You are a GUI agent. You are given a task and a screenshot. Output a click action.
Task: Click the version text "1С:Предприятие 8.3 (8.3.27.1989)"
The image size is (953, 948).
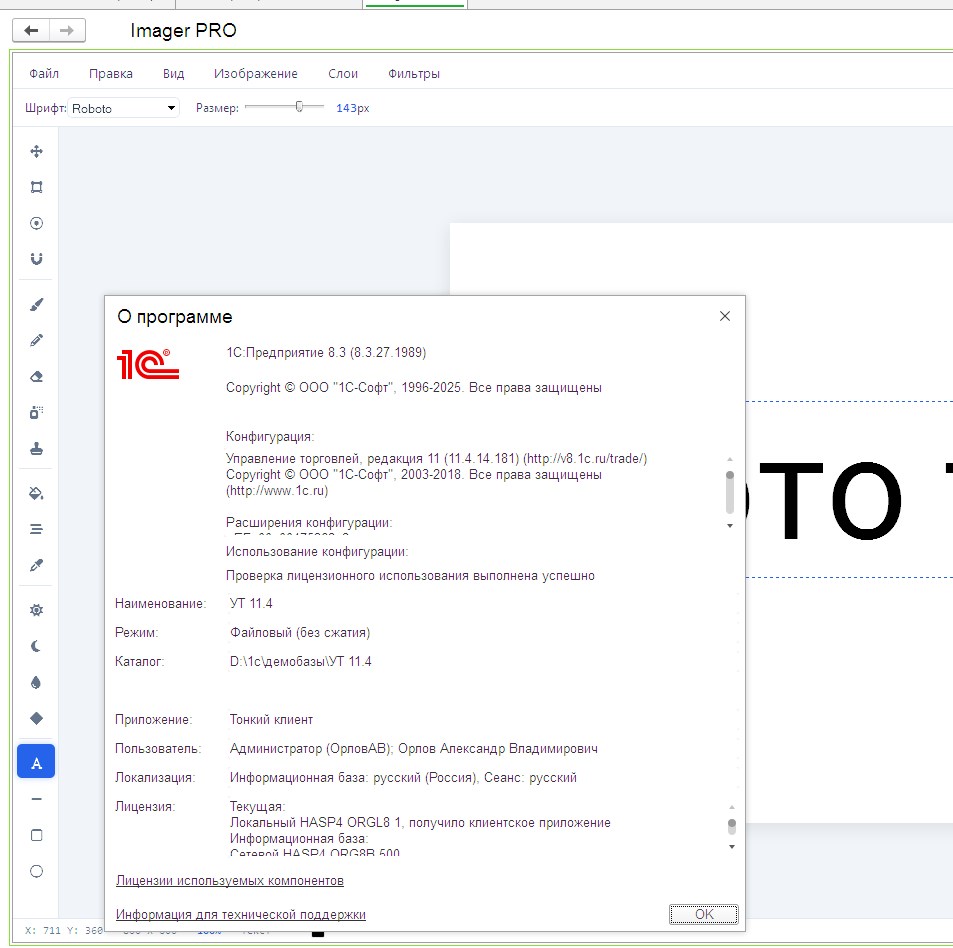[326, 352]
